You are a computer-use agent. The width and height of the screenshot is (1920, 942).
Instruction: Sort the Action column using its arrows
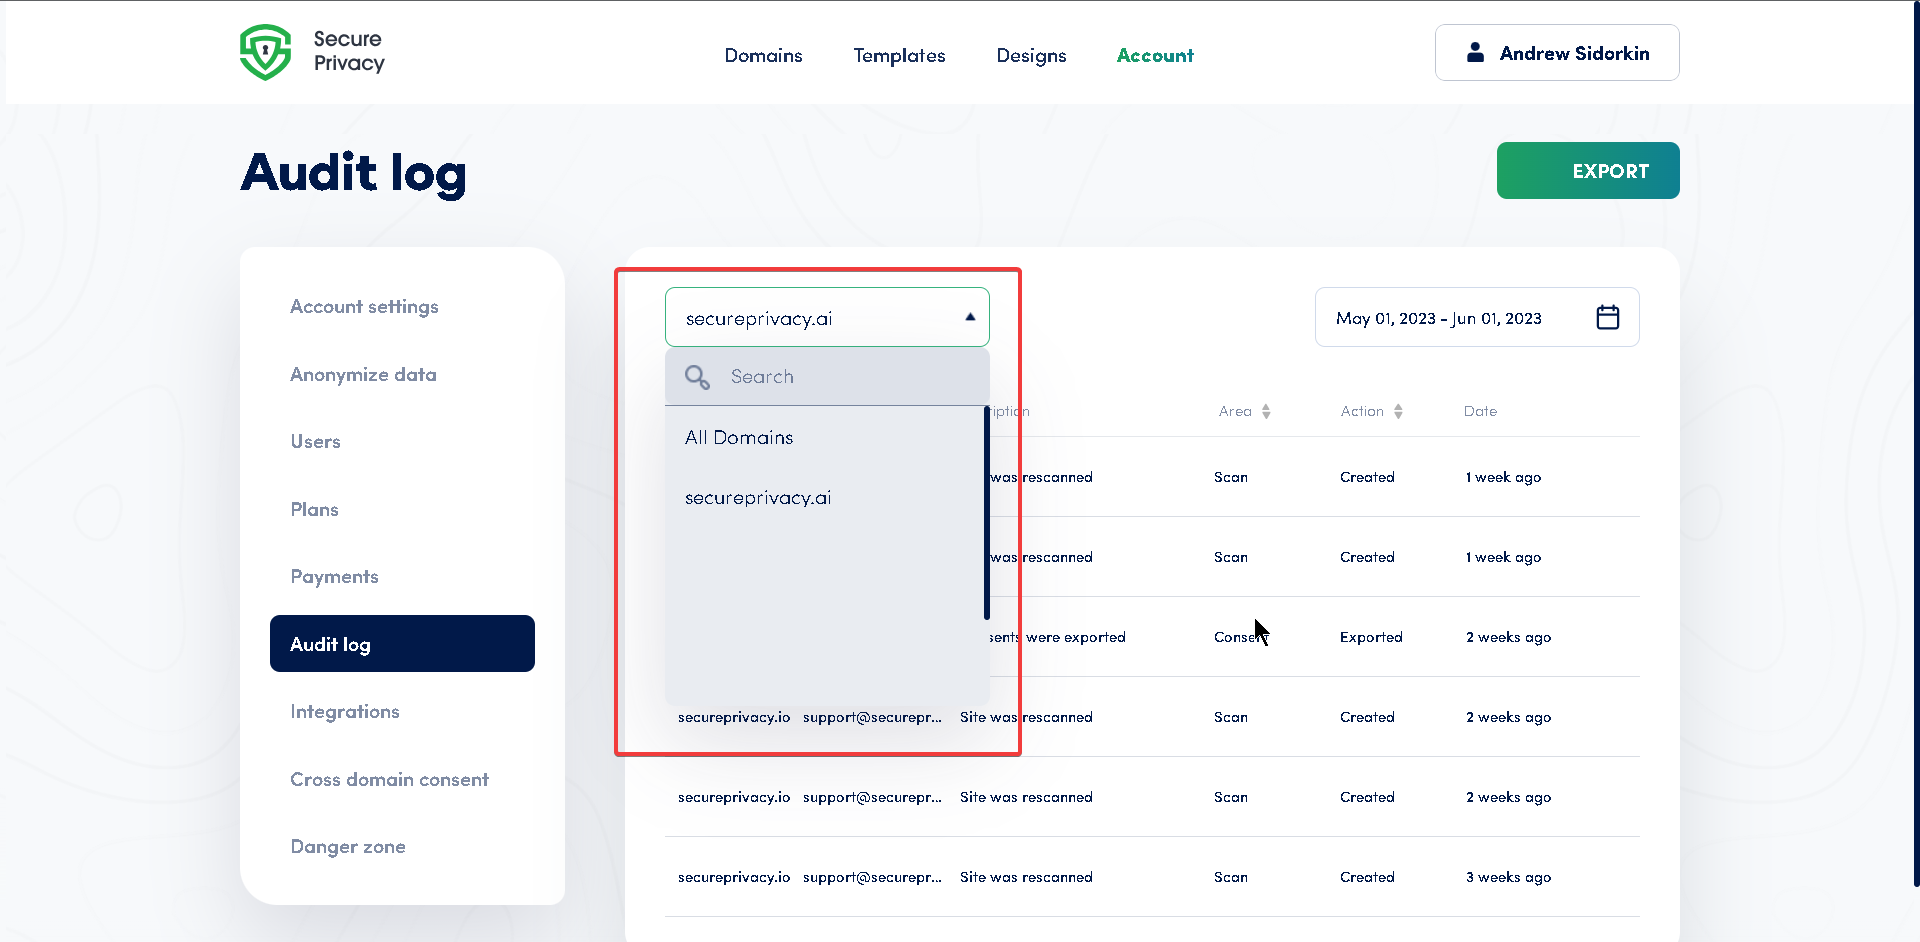[x=1398, y=411]
